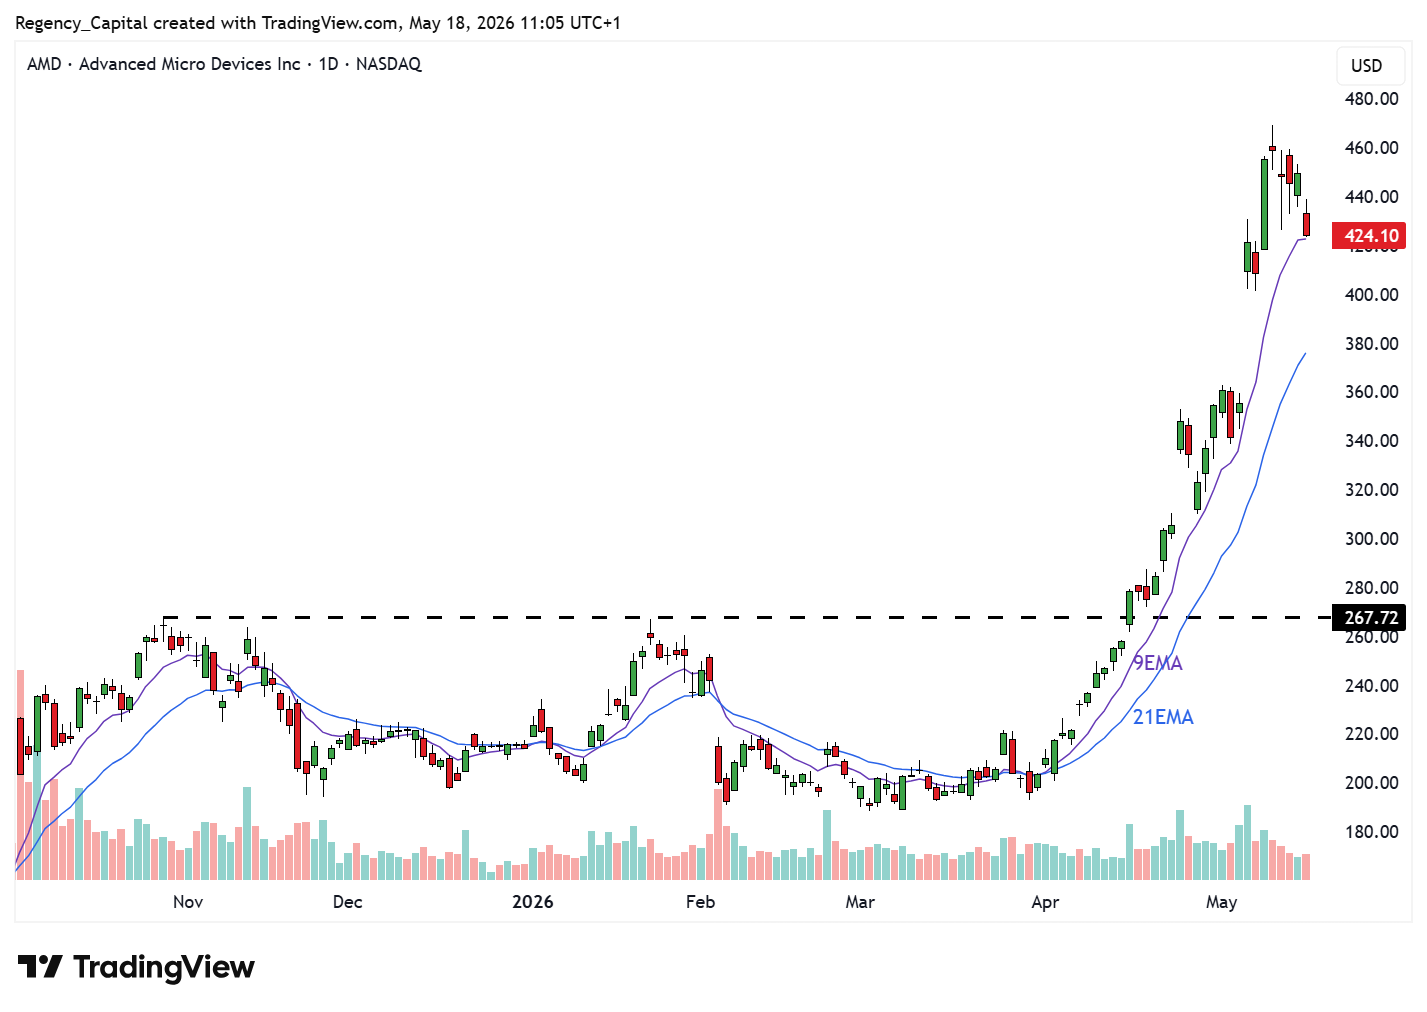Screen dimensions: 1427x1012
Task: Click the 200.00 price axis label
Action: (1371, 783)
